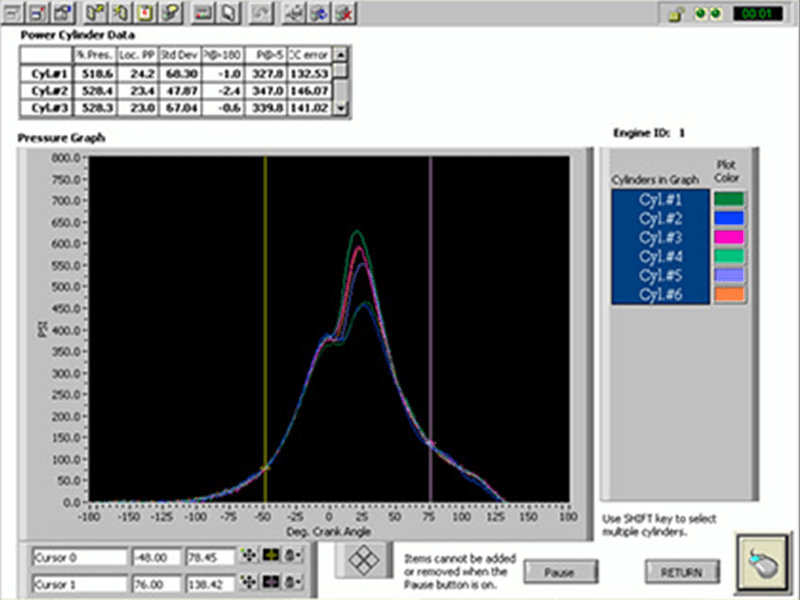Click the 528.4 cell for Cyl#2

pyautogui.click(x=95, y=91)
